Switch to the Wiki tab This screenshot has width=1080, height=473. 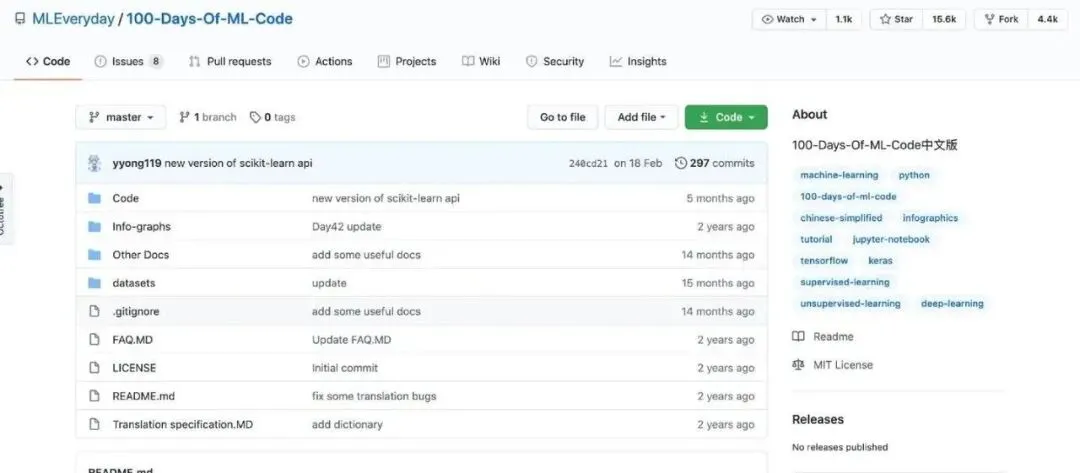(481, 61)
